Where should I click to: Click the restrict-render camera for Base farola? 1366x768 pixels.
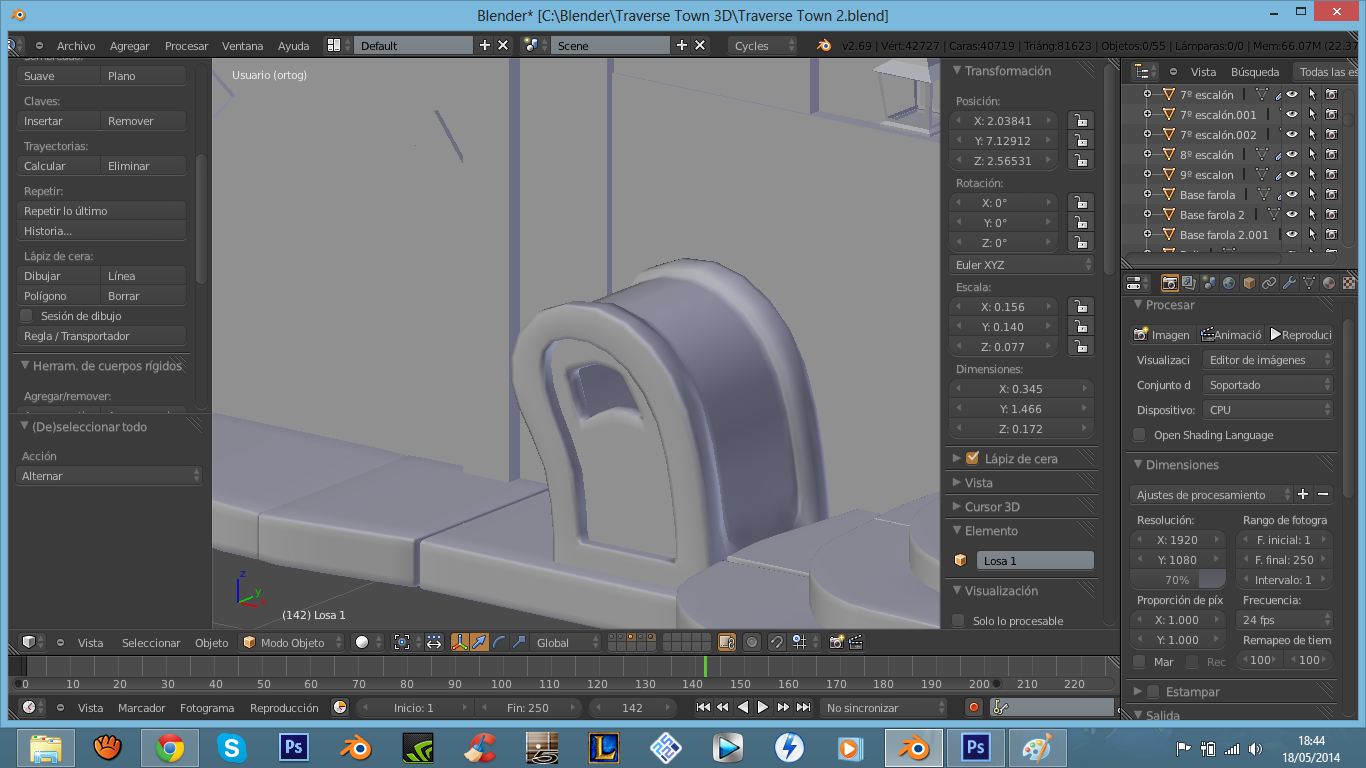[1331, 194]
